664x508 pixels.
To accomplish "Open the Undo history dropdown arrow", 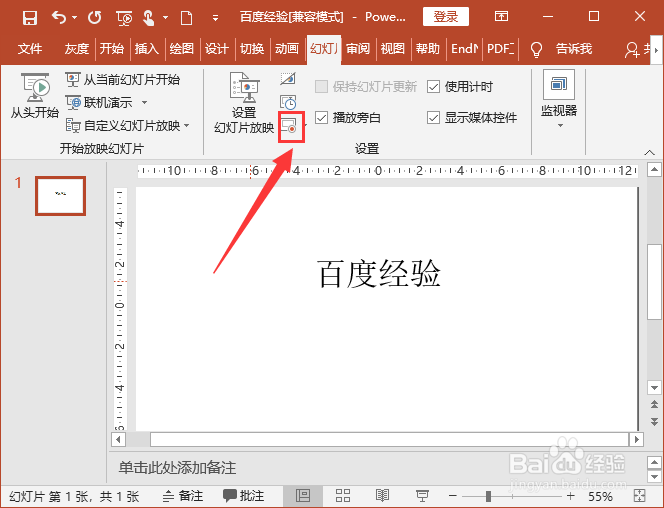I will click(75, 18).
